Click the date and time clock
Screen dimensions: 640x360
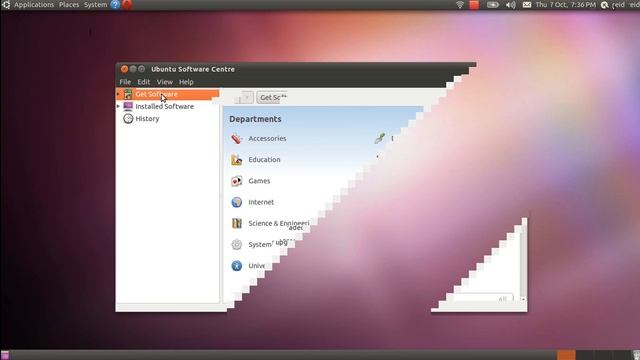566,4
